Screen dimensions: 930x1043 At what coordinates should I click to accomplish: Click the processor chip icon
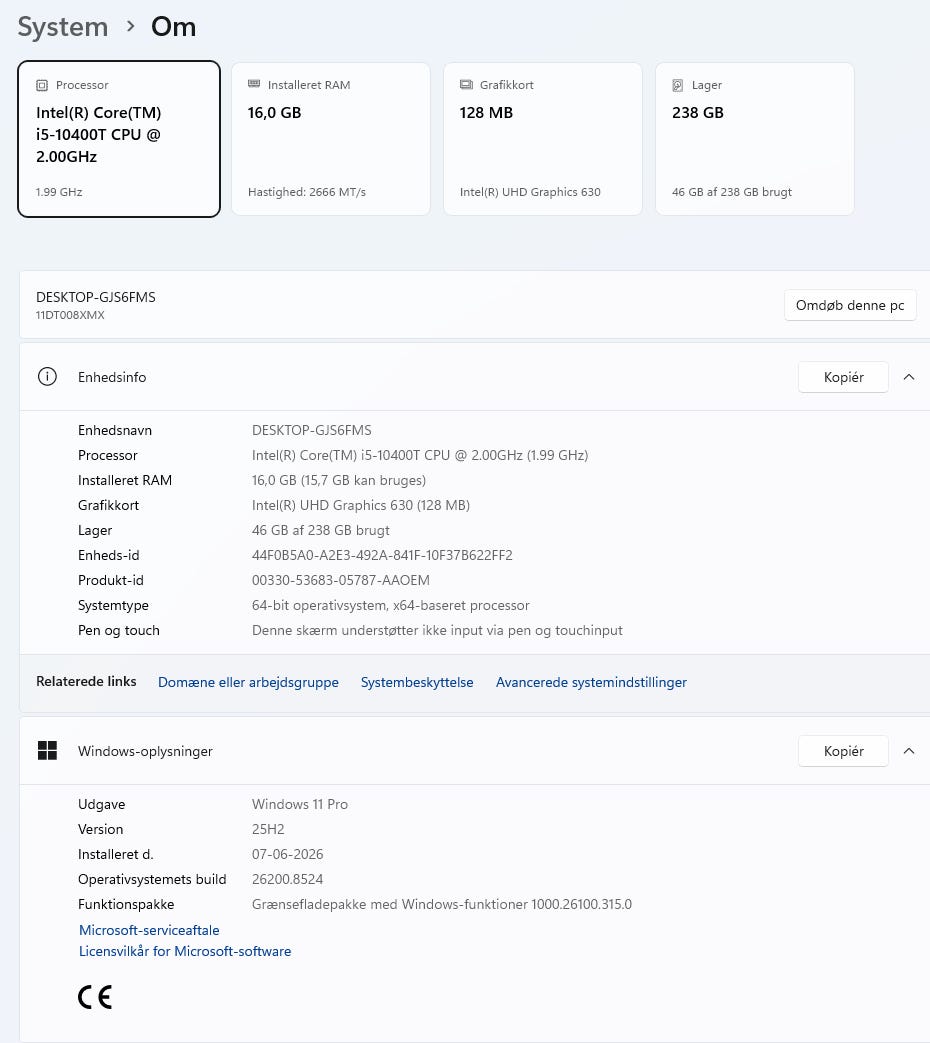(42, 85)
